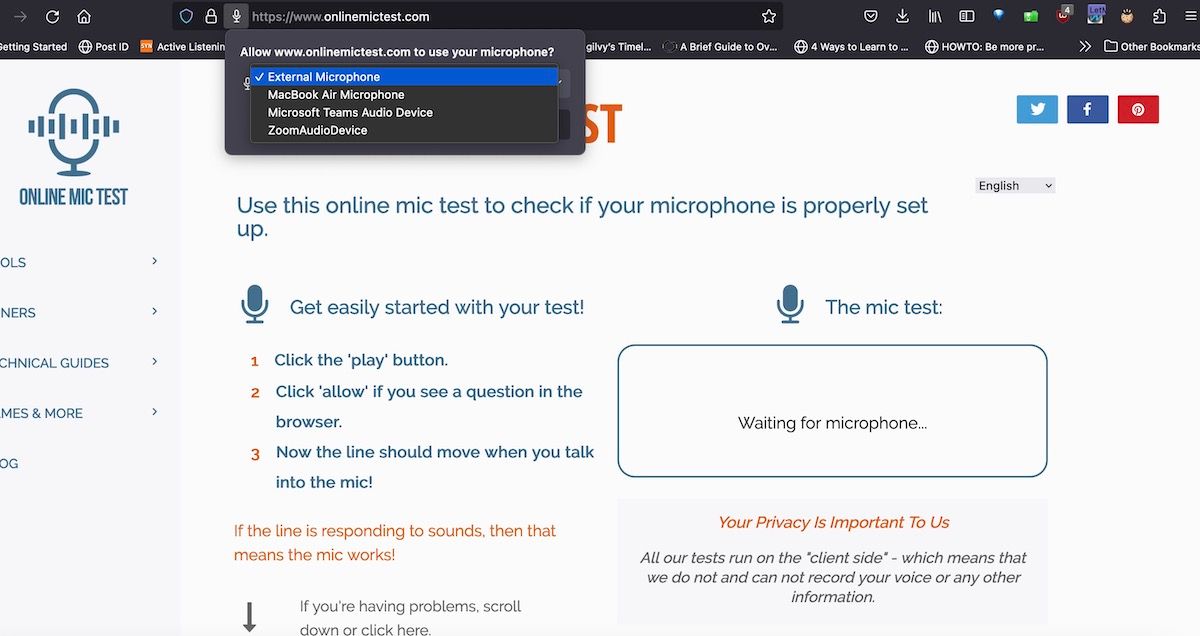The width and height of the screenshot is (1200, 636).
Task: Show more bookmarks with the double chevron
Action: click(1084, 47)
